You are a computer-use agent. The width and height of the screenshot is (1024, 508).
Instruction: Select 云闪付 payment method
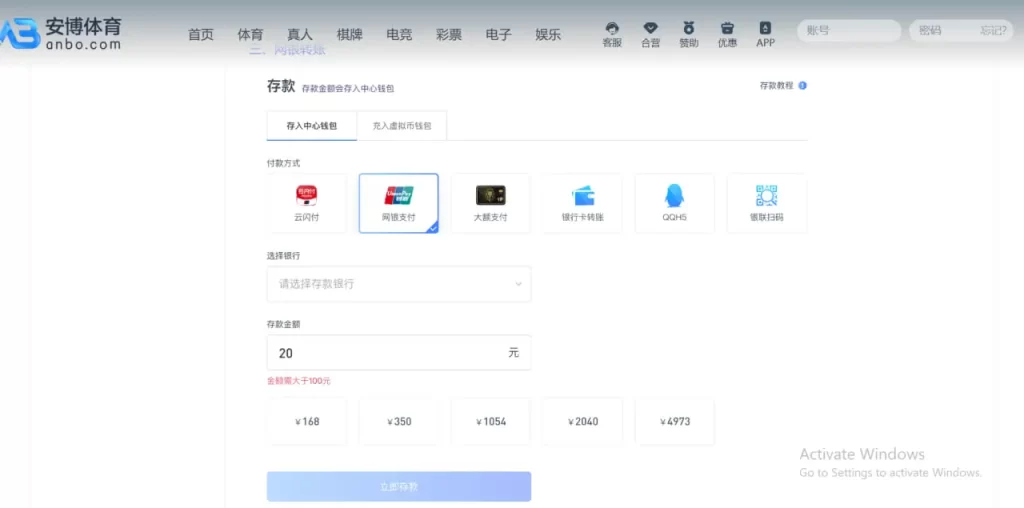tap(306, 203)
